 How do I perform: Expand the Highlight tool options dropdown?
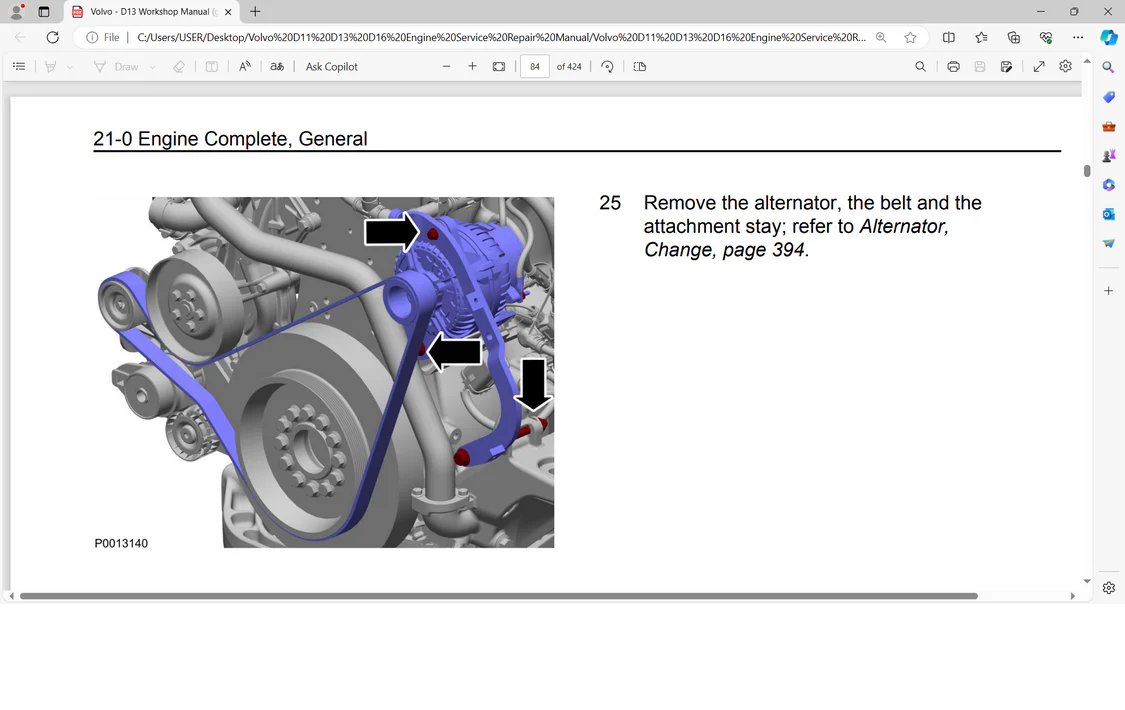tap(70, 67)
